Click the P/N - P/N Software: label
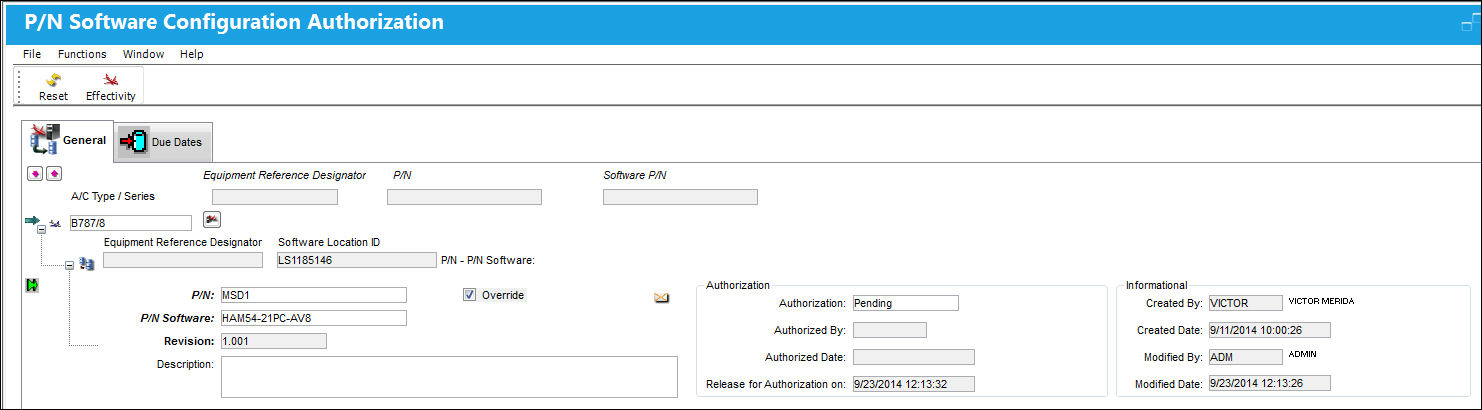The image size is (1482, 410). (x=489, y=261)
